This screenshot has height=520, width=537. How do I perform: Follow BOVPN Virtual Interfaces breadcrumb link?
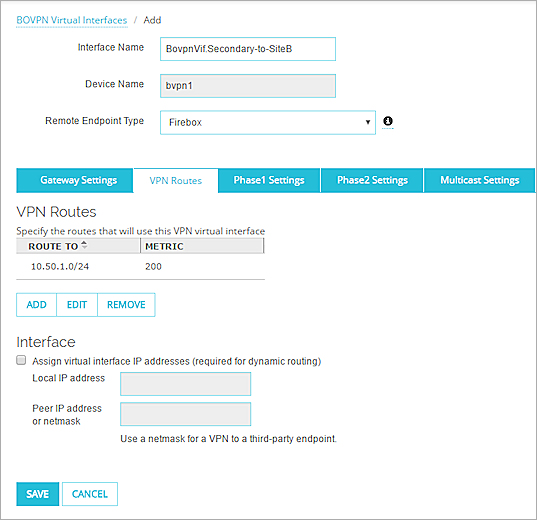(x=72, y=20)
